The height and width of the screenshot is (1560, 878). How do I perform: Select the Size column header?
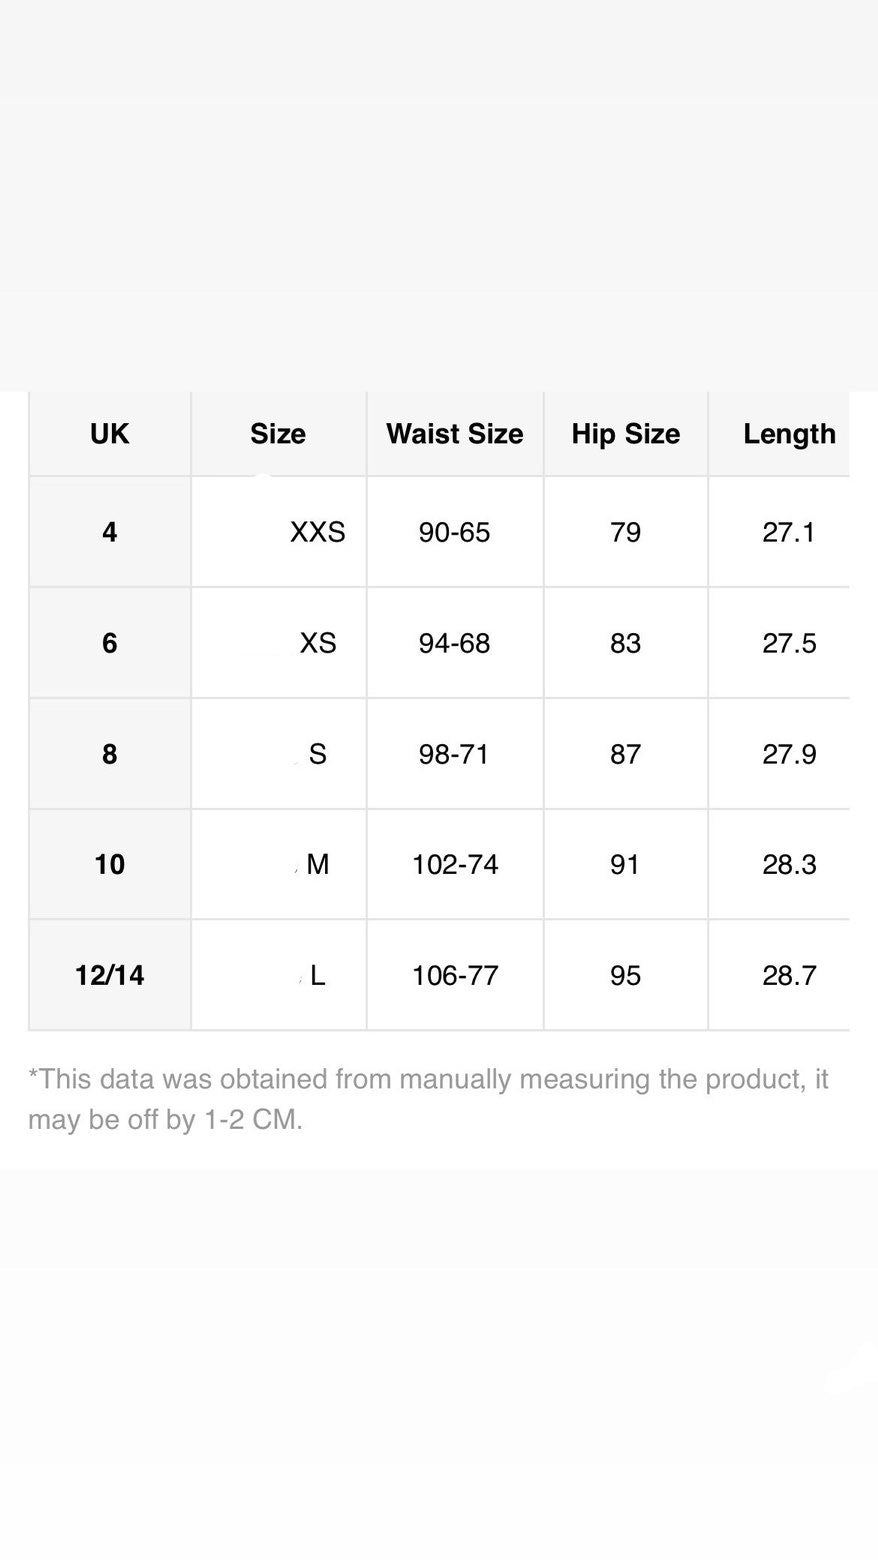coord(278,434)
